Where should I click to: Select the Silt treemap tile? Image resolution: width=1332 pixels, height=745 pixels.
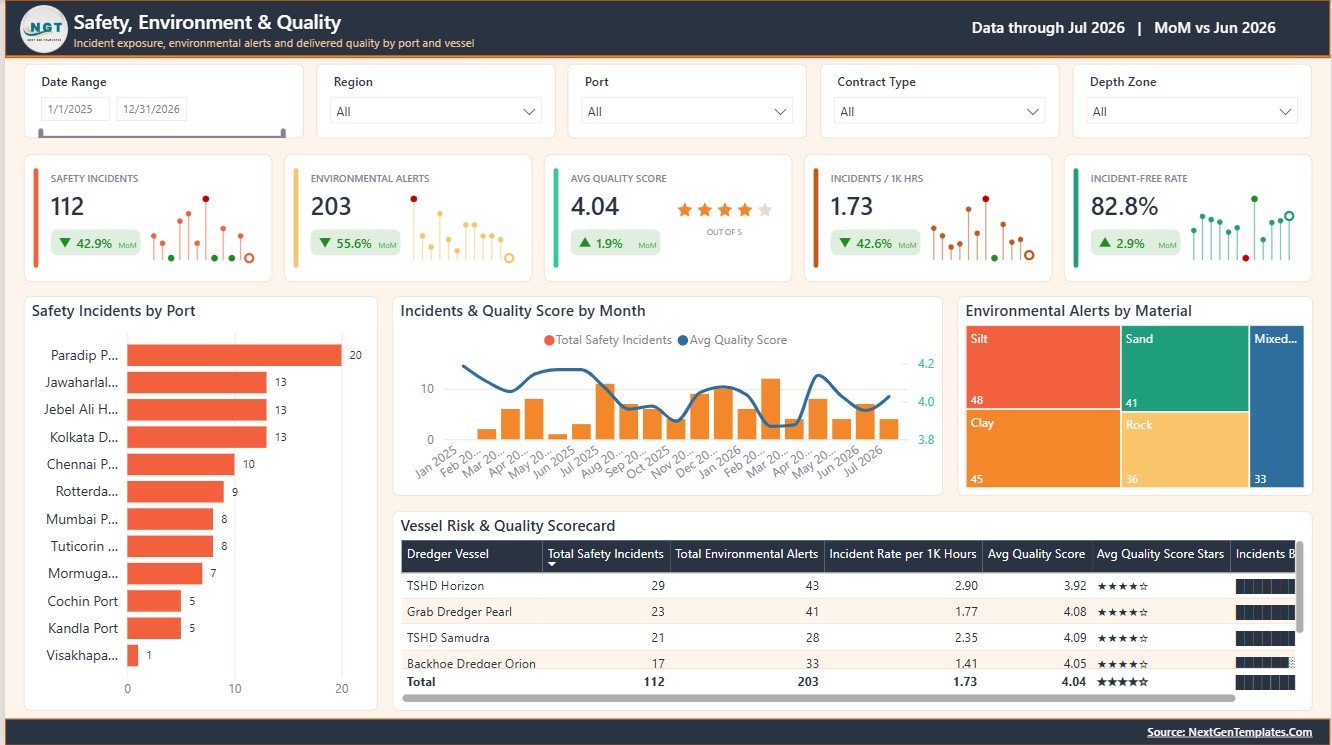1043,367
